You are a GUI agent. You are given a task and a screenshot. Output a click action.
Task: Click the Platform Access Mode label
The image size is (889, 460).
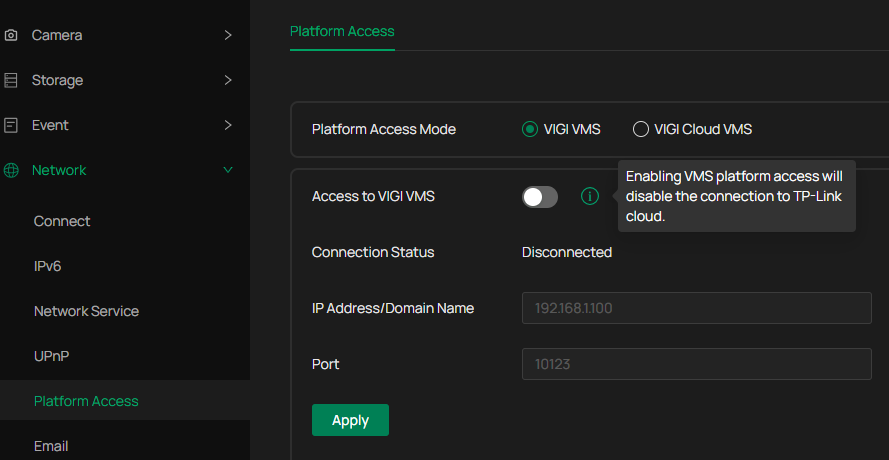[x=384, y=129]
